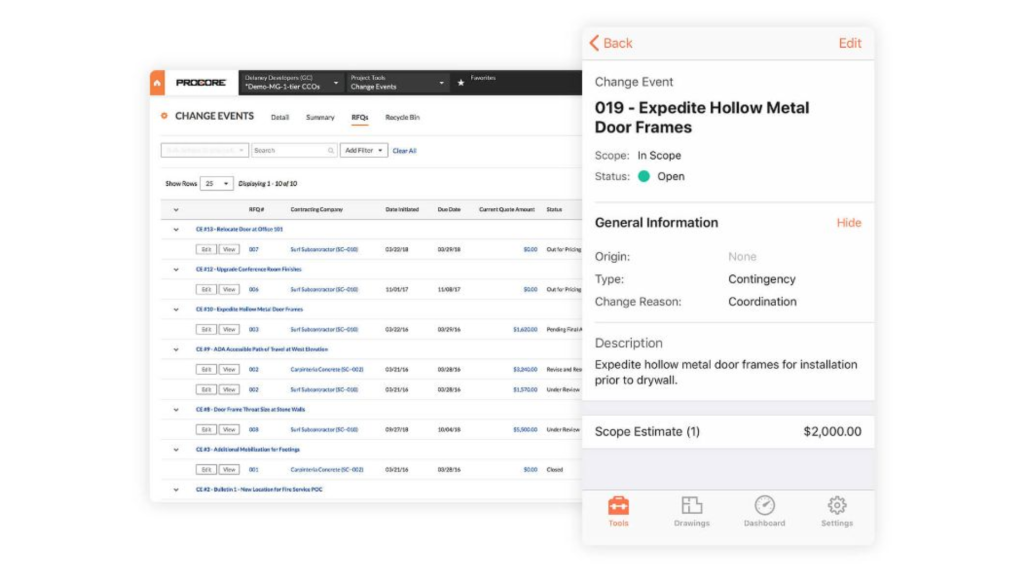
Task: Click Clear All filters link
Action: [404, 151]
